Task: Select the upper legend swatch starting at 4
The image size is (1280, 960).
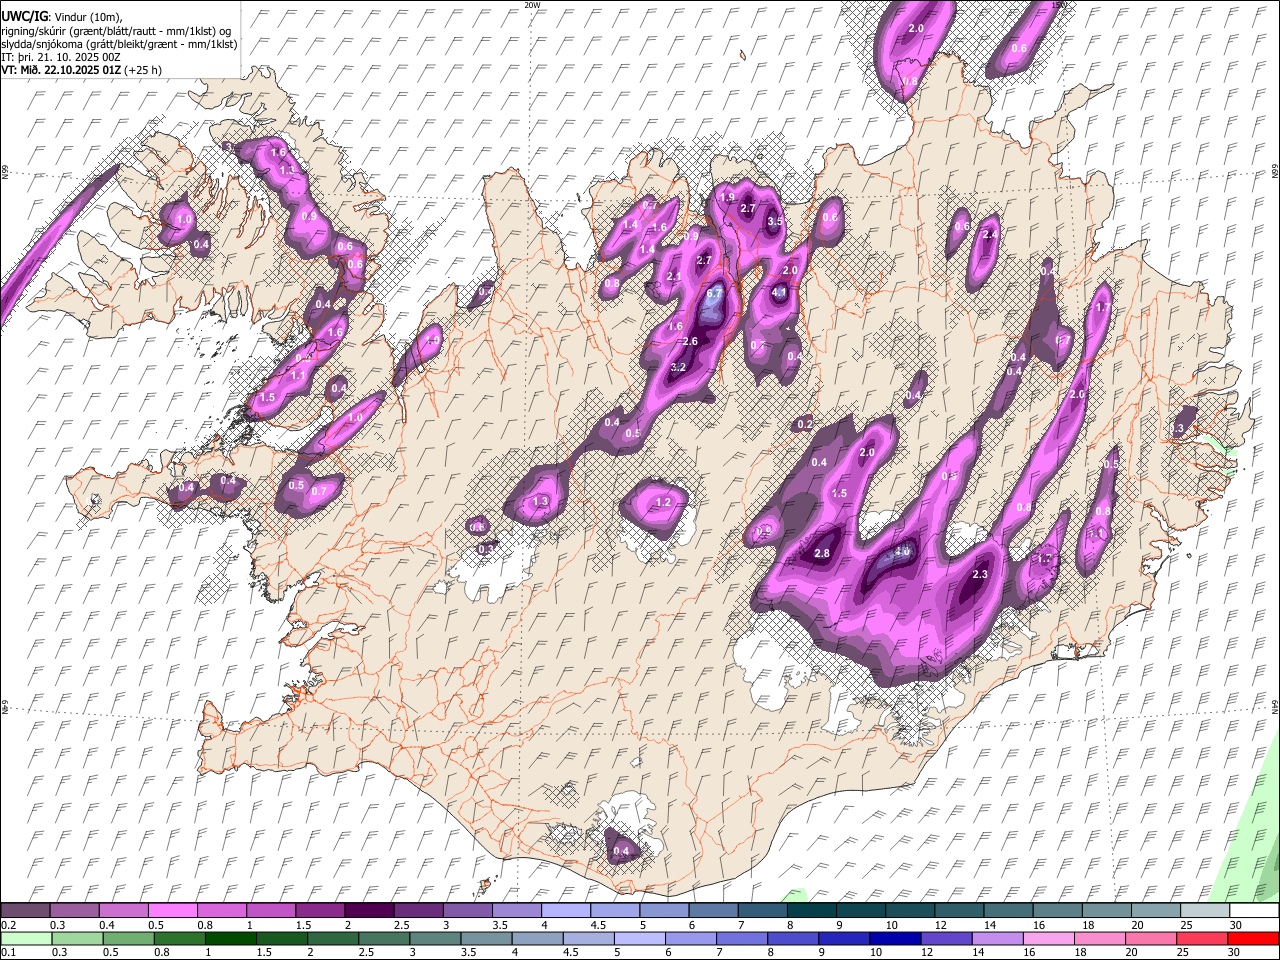Action: point(566,910)
